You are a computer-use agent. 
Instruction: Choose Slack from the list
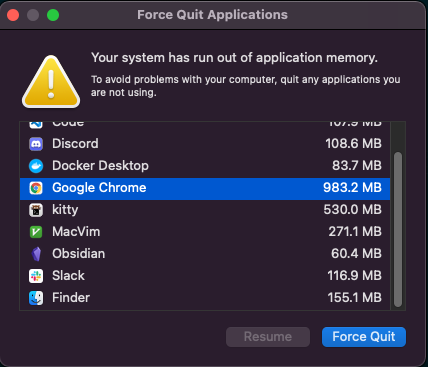(x=205, y=276)
